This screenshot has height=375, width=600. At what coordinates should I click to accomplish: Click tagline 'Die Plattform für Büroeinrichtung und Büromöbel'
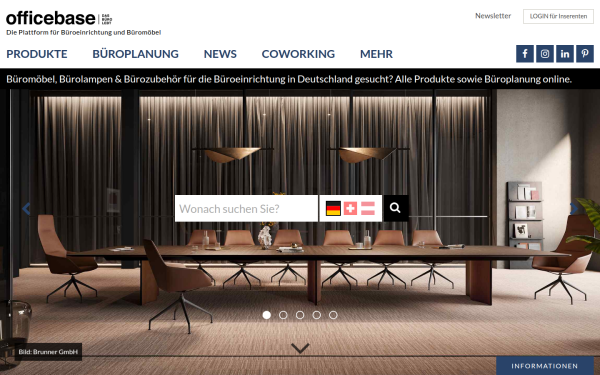(83, 33)
